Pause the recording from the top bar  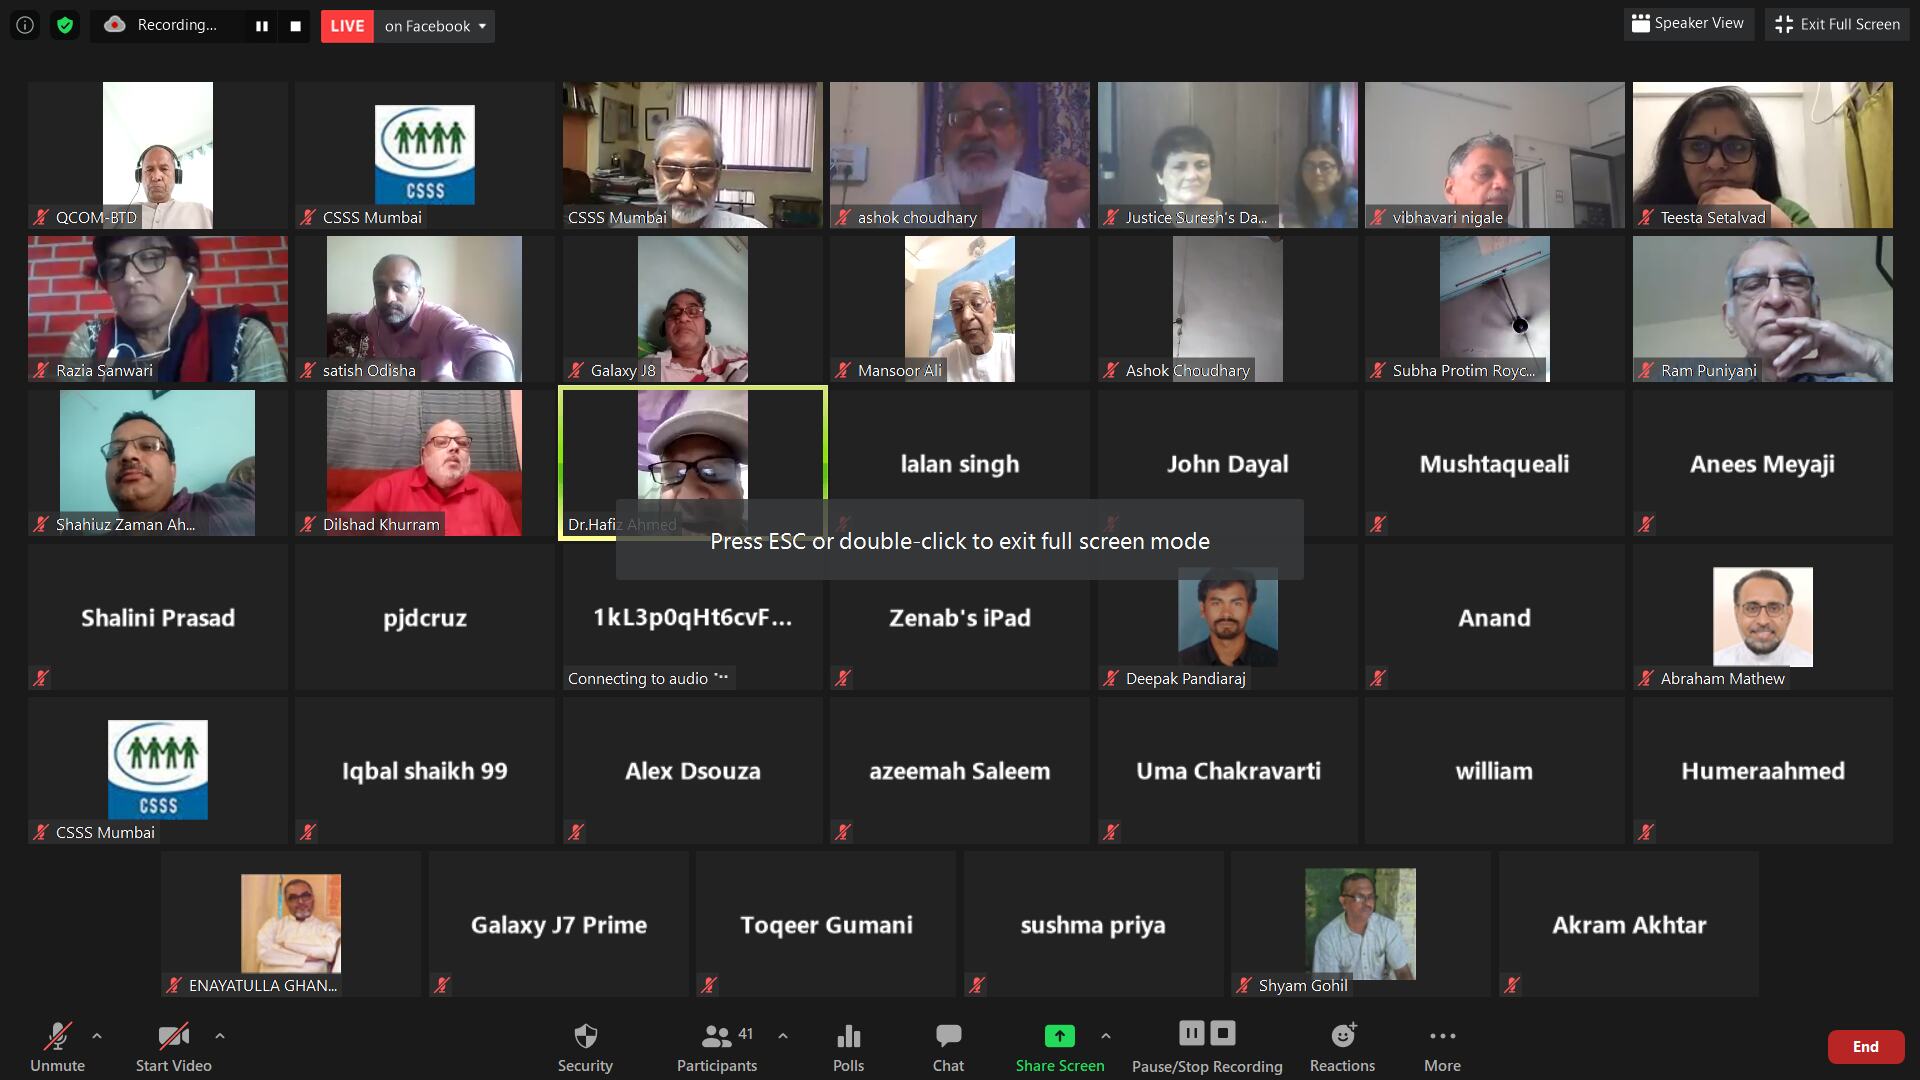pos(262,26)
